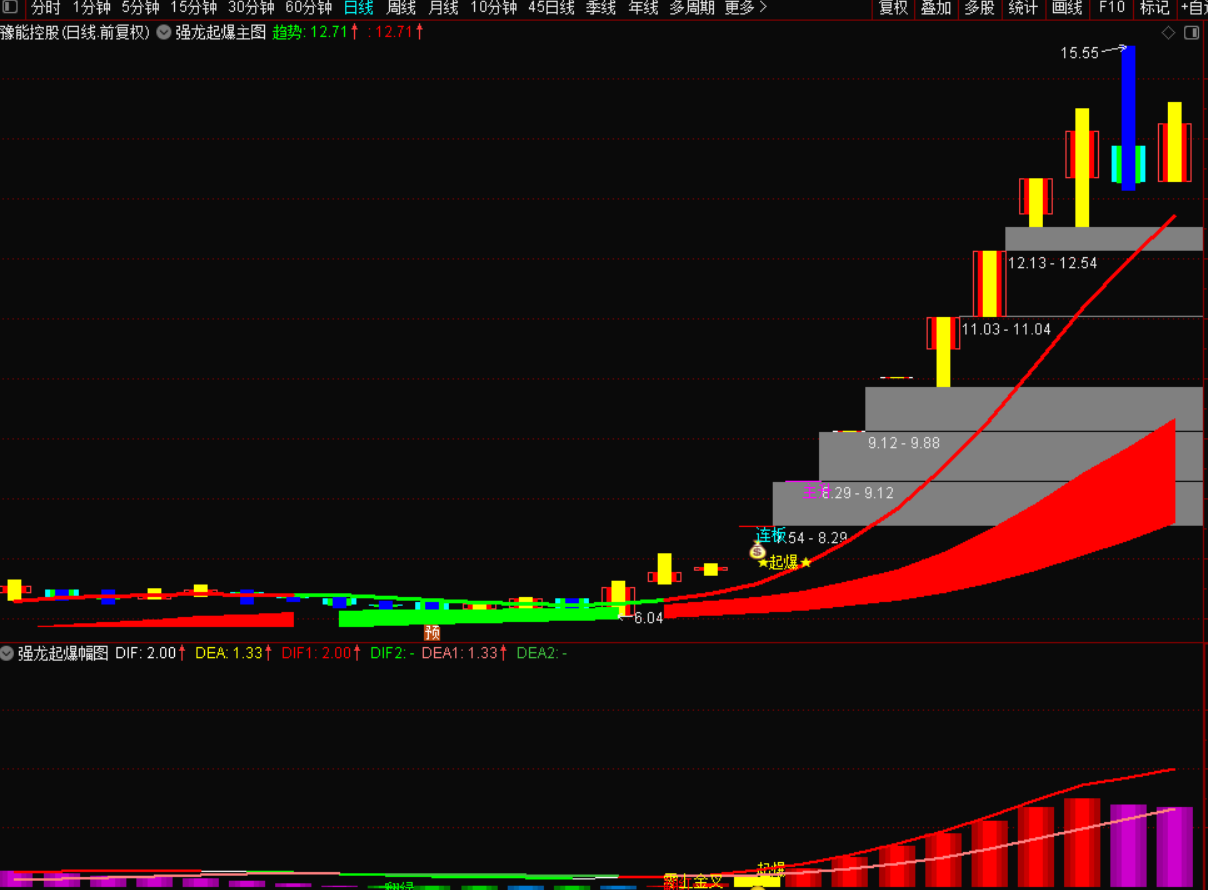Switch to the 周线 weekly period tab
This screenshot has height=890, width=1208.
point(401,8)
